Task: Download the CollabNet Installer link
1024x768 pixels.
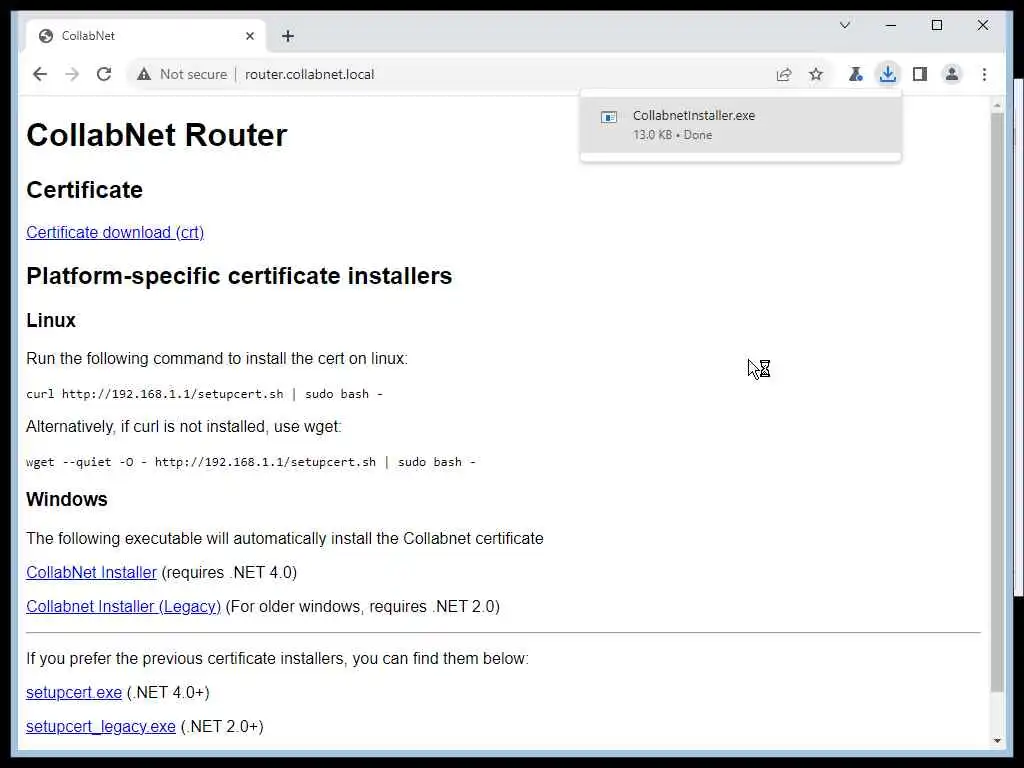Action: (91, 572)
